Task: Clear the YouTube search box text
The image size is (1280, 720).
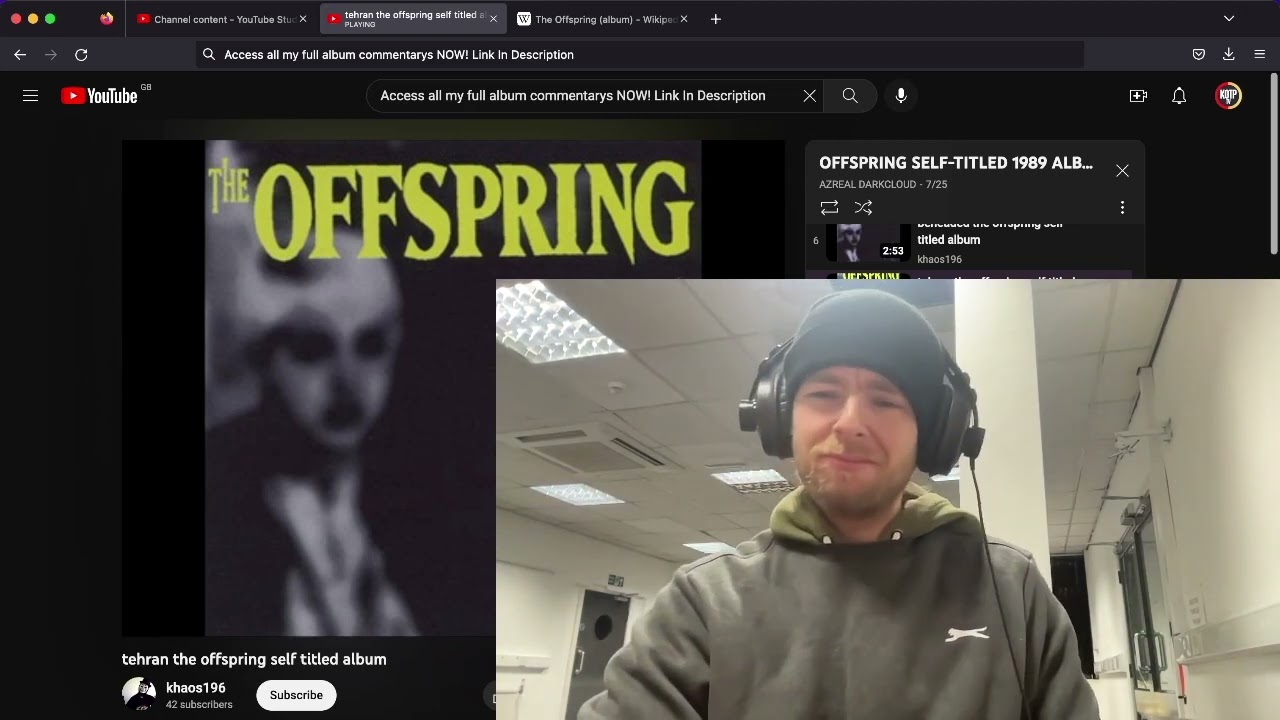Action: [809, 96]
